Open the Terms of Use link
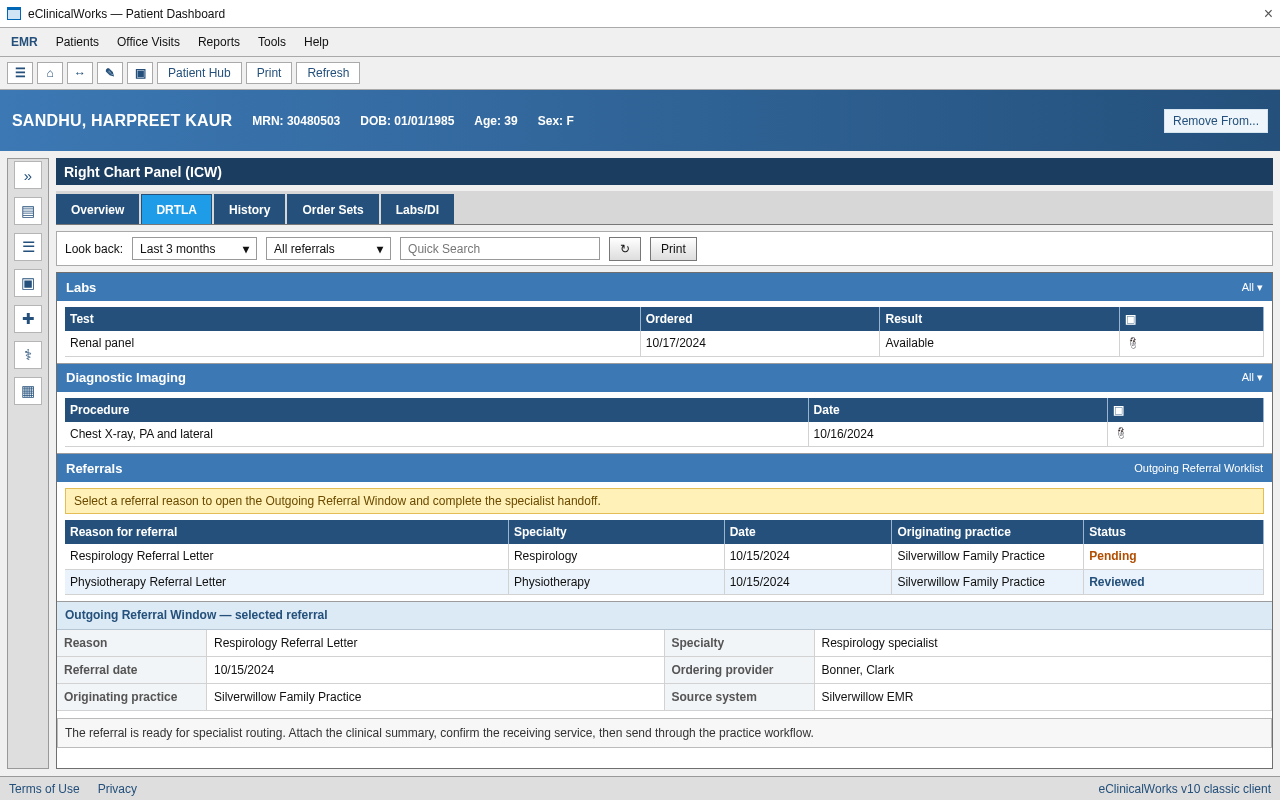1280x800 pixels. click(x=44, y=789)
